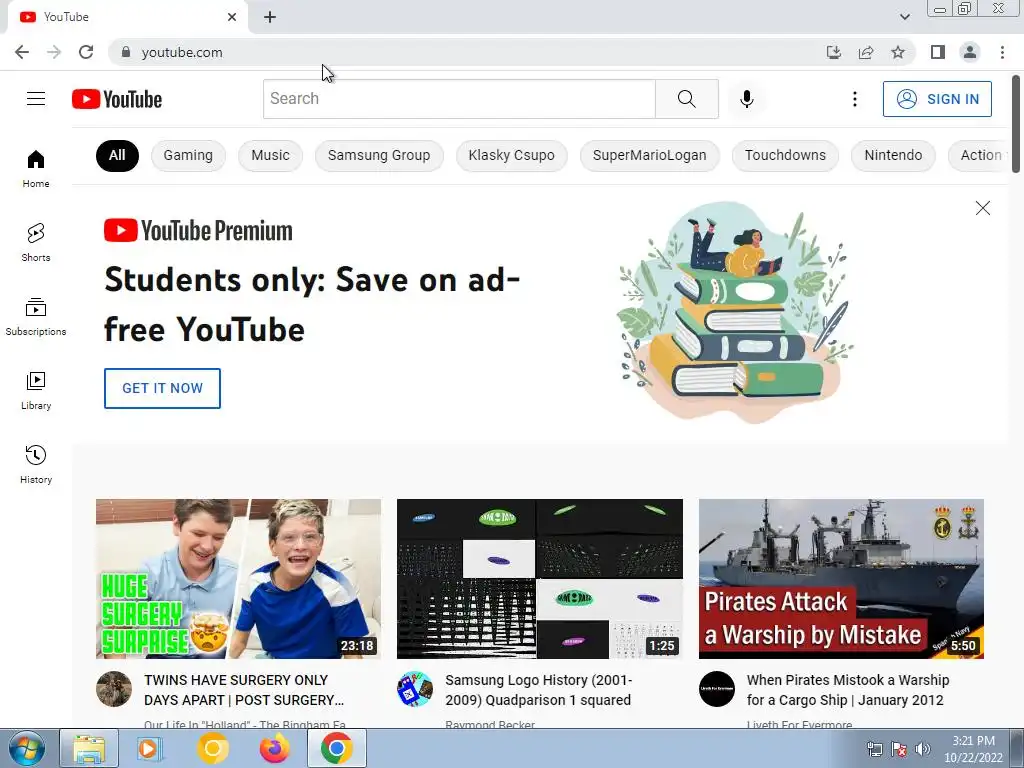Viewport: 1024px width, 768px height.
Task: Open YouTube settings three-dot menu
Action: 854,99
